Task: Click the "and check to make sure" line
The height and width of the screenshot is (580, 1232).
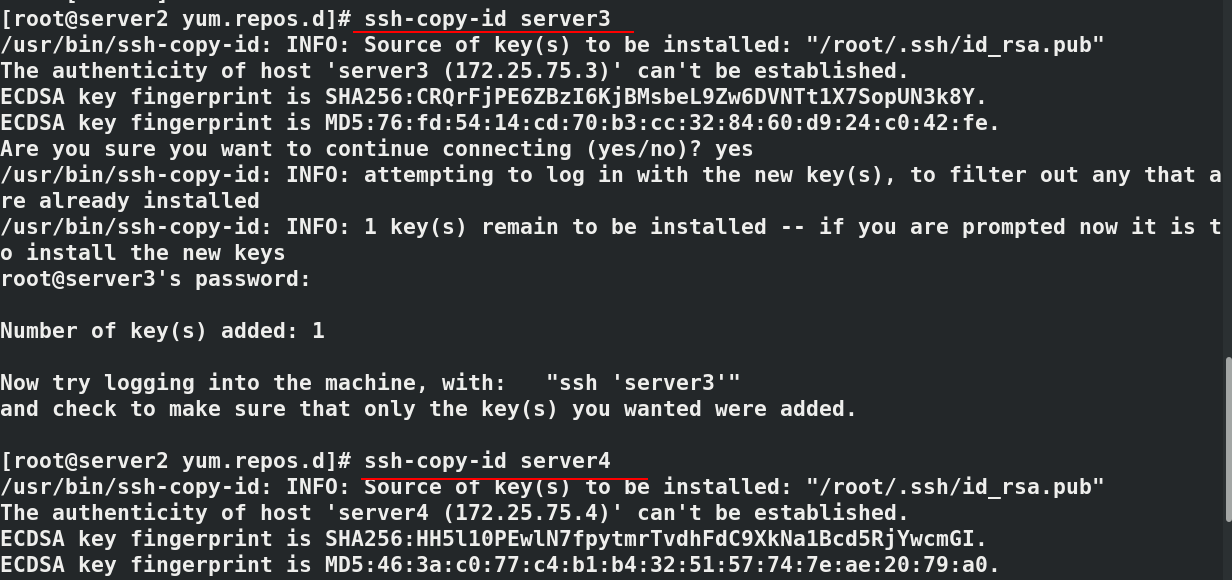Action: [x=429, y=408]
